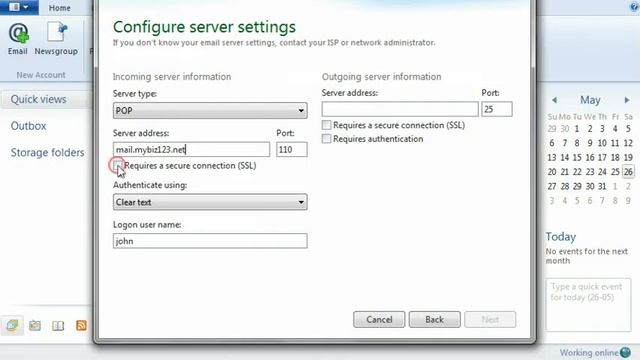Select the Home ribbon tab
Image resolution: width=640 pixels, height=360 pixels.
[60, 8]
